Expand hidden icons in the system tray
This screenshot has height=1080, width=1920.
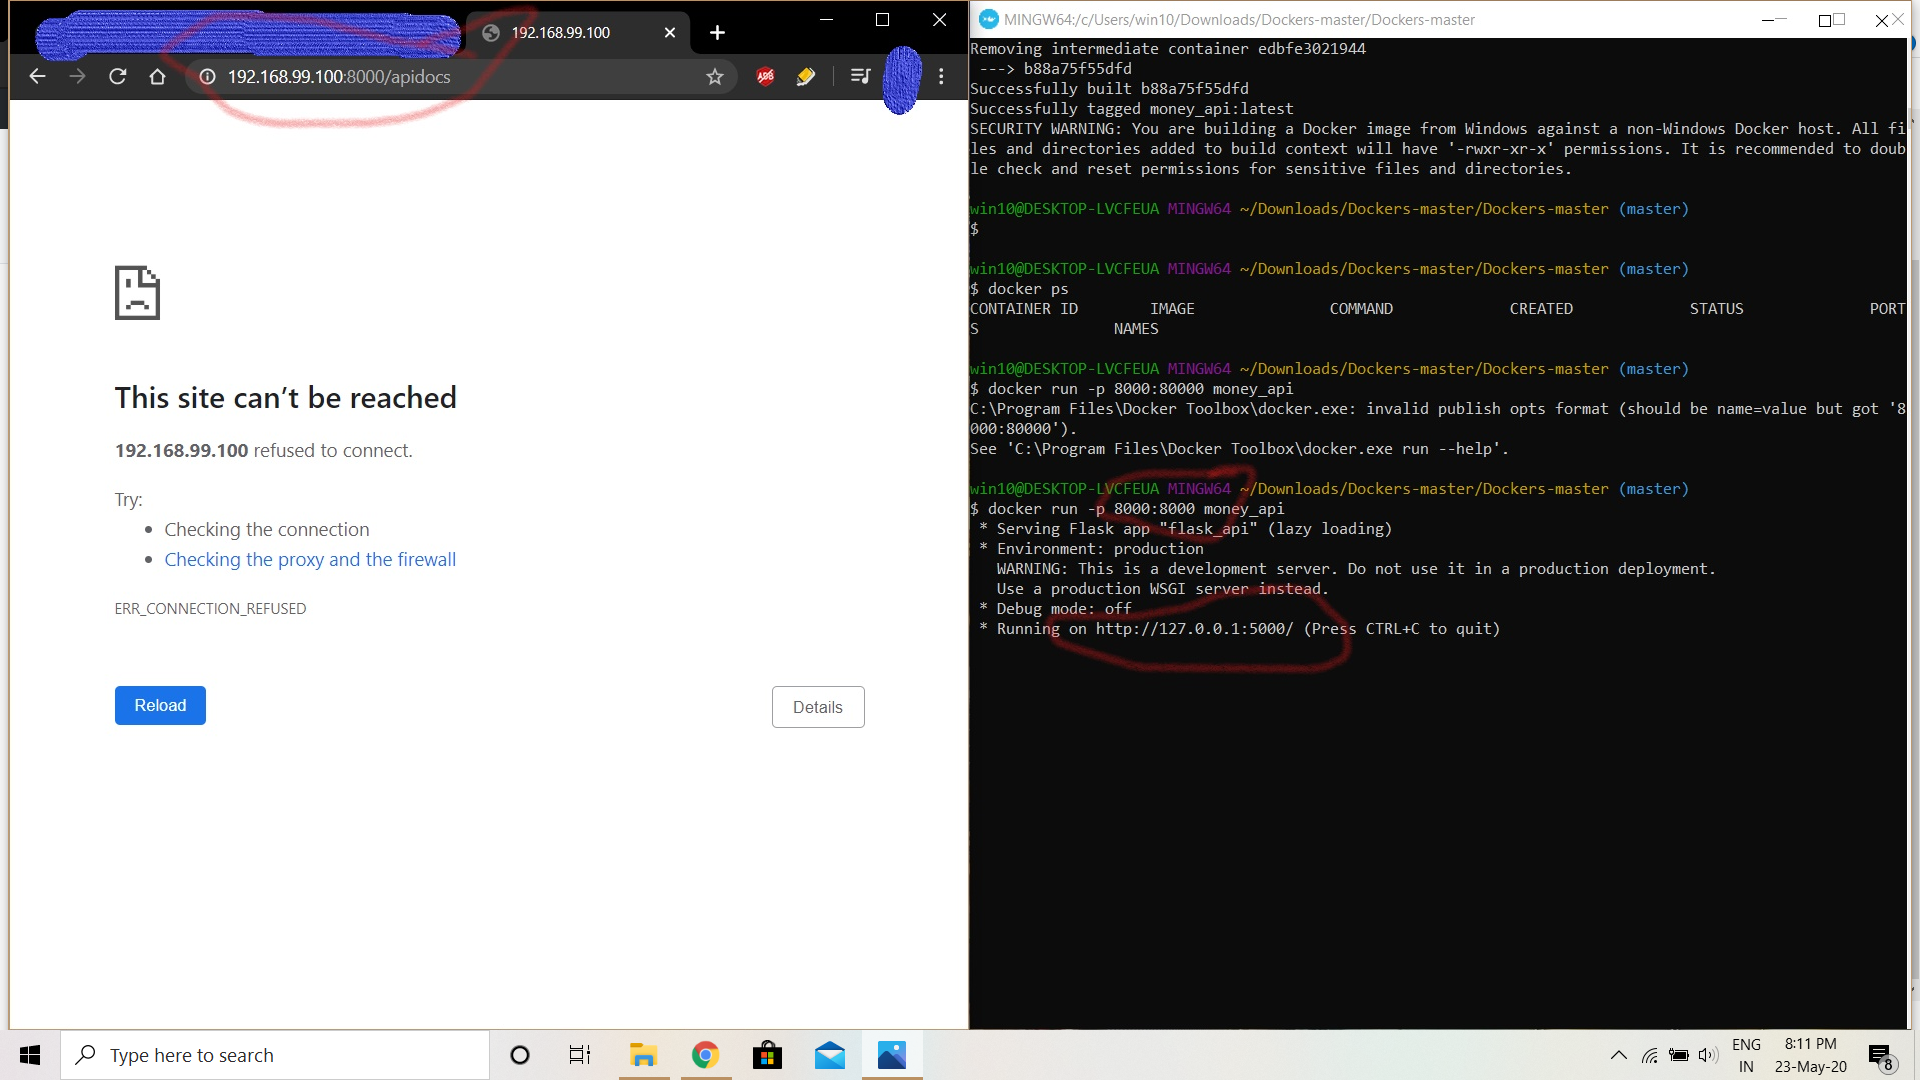tap(1617, 1054)
